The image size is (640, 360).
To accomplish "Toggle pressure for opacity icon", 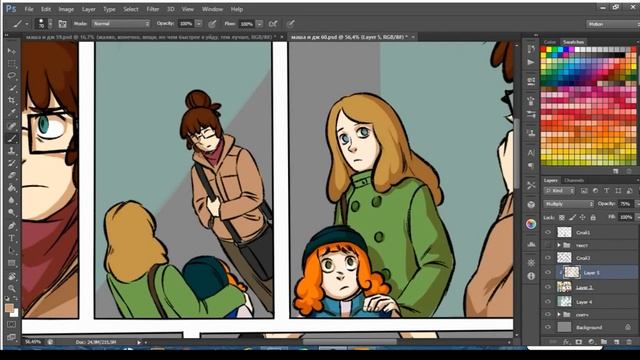I will point(212,24).
